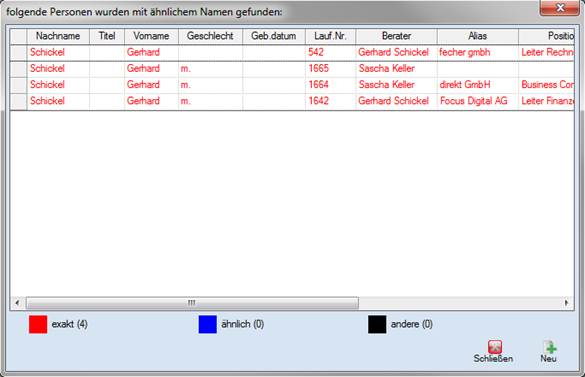The image size is (585, 377).
Task: Sort by the Geb.datum column header
Action: coord(274,36)
